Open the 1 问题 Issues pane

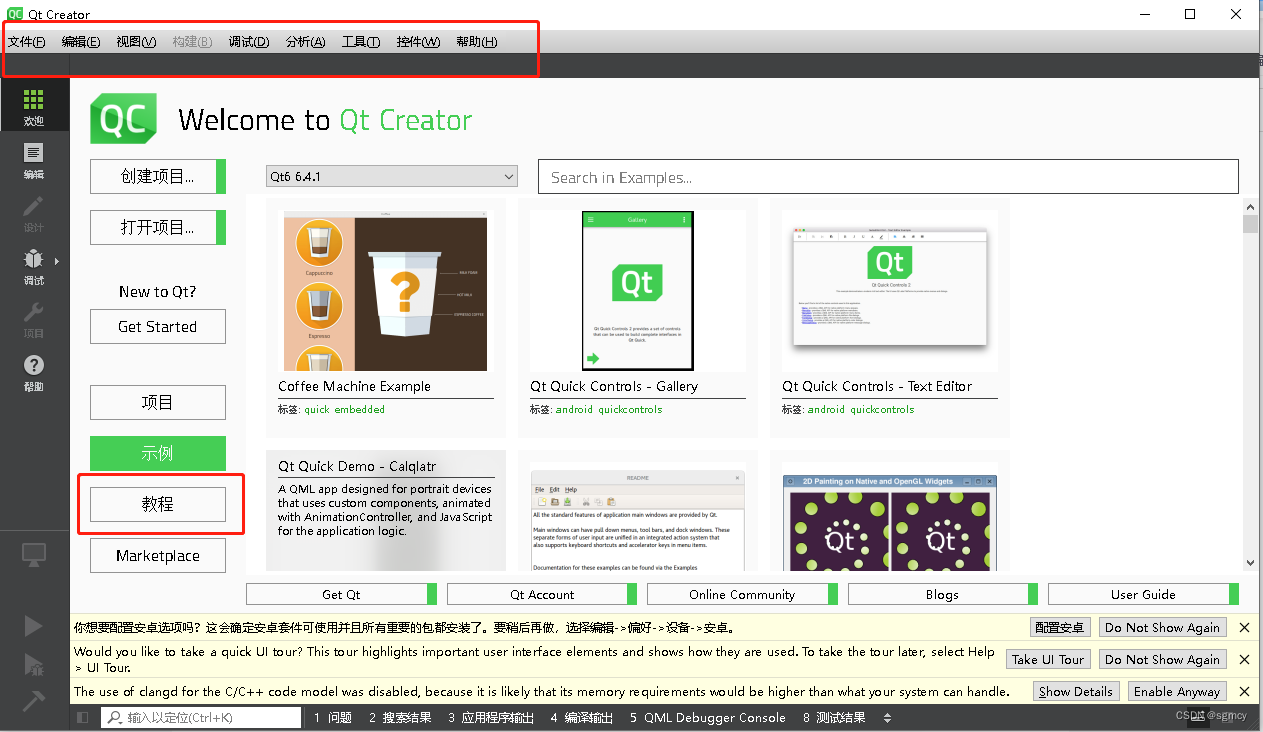333,718
